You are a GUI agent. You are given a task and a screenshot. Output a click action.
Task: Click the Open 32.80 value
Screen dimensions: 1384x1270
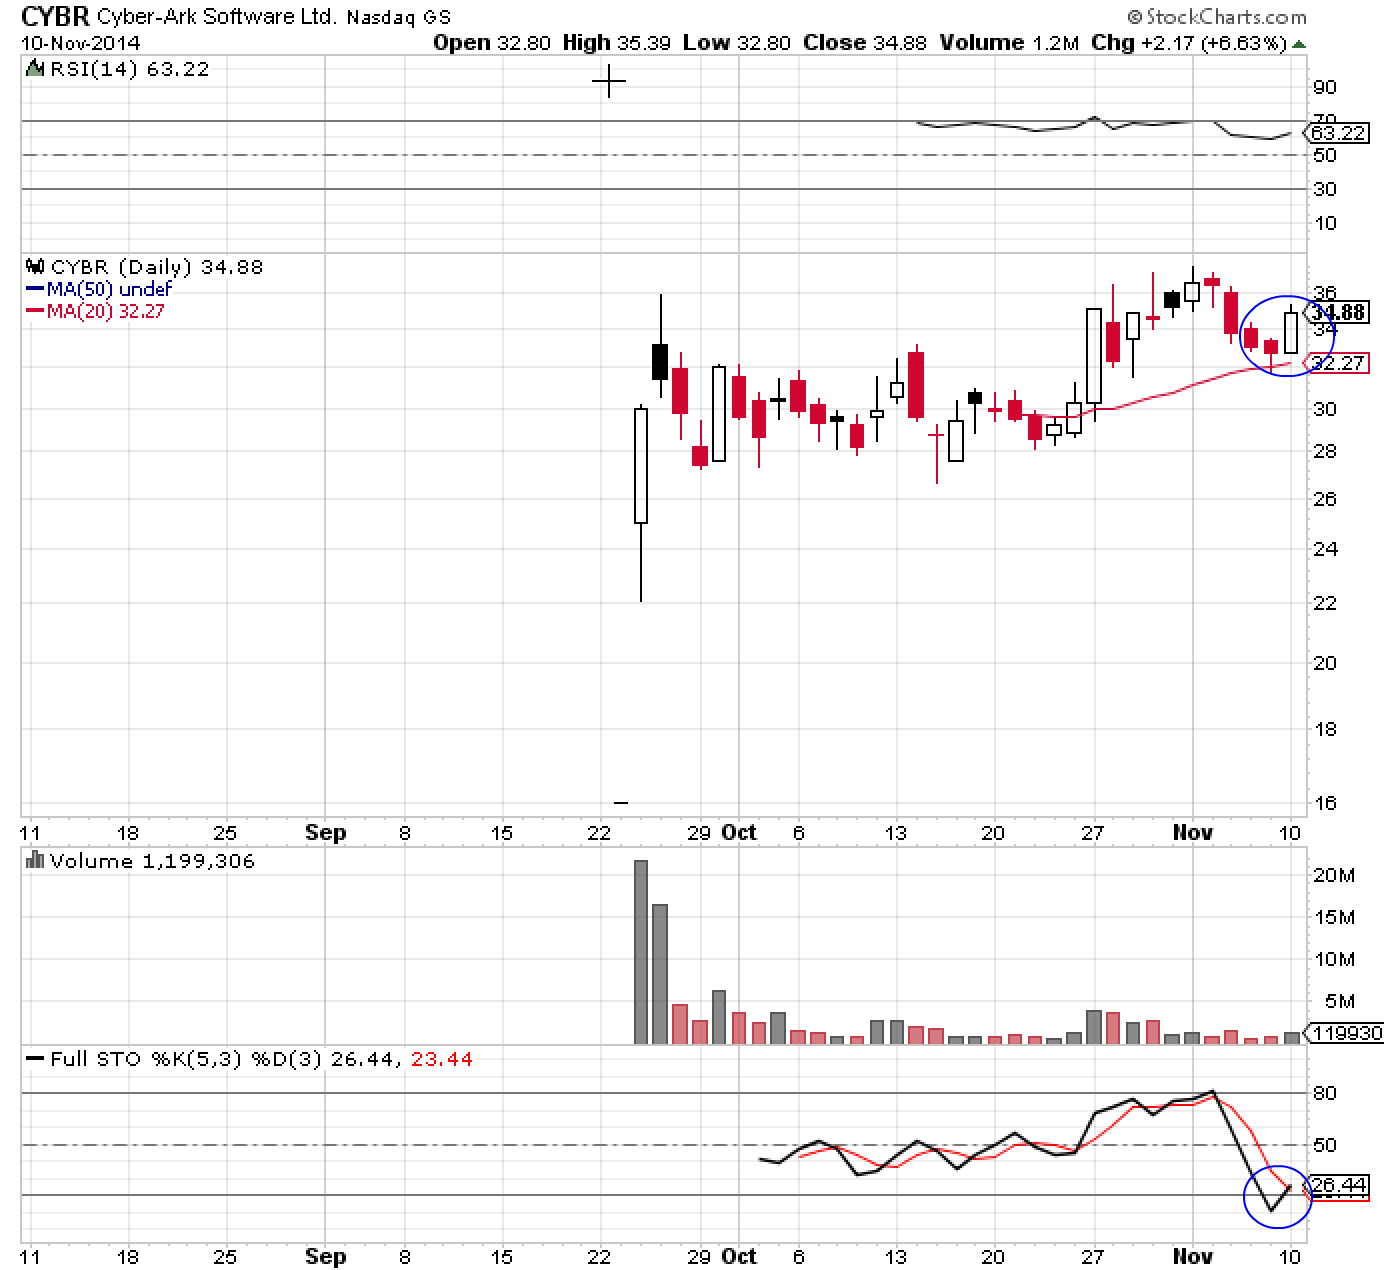click(x=491, y=43)
